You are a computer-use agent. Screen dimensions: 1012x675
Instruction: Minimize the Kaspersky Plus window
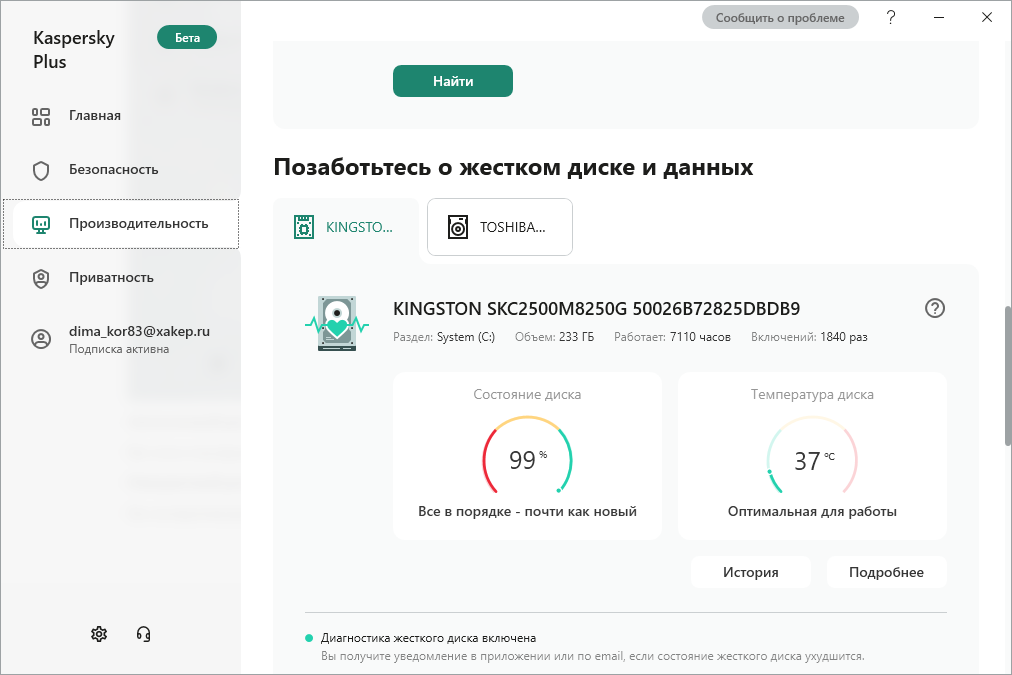click(x=939, y=17)
